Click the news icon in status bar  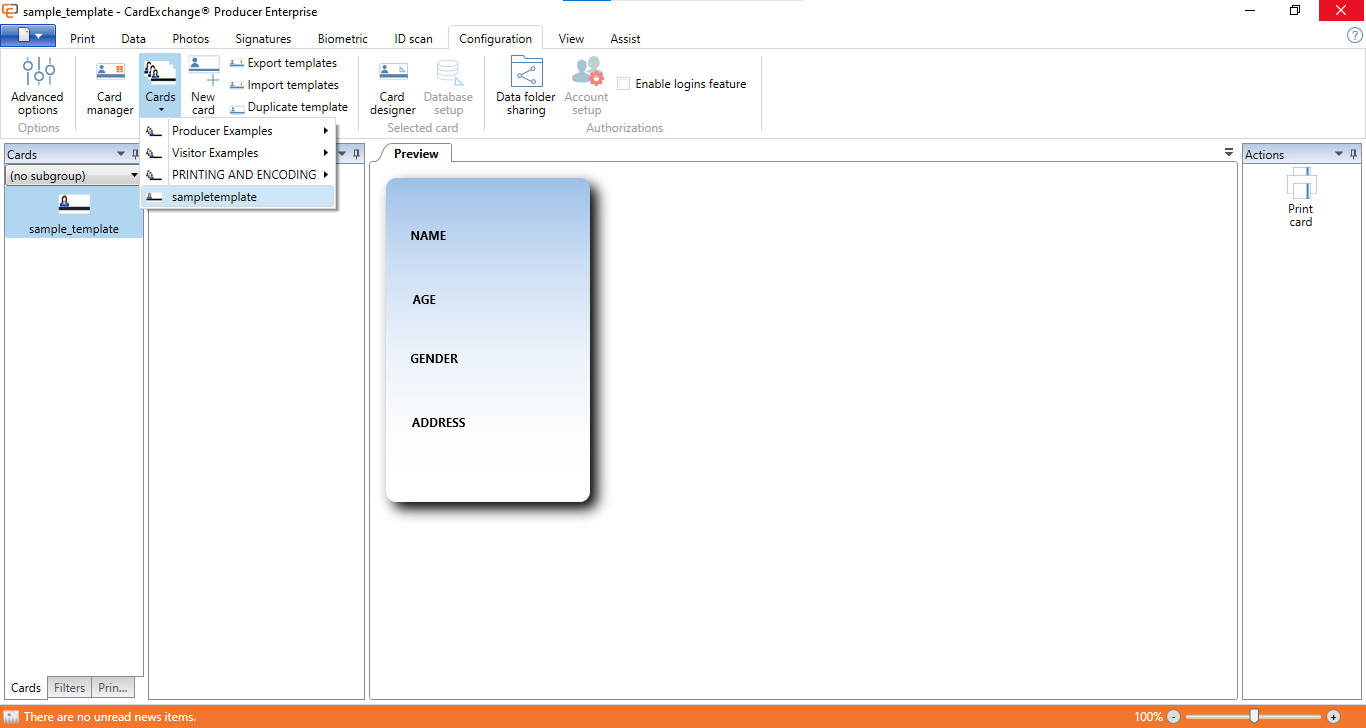11,717
